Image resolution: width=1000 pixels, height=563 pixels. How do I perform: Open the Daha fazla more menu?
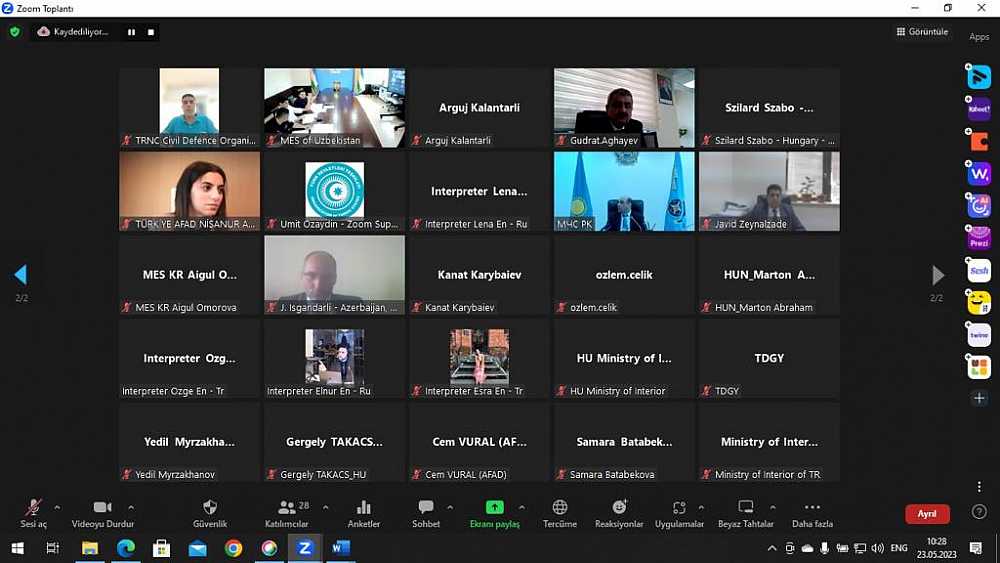click(x=812, y=508)
